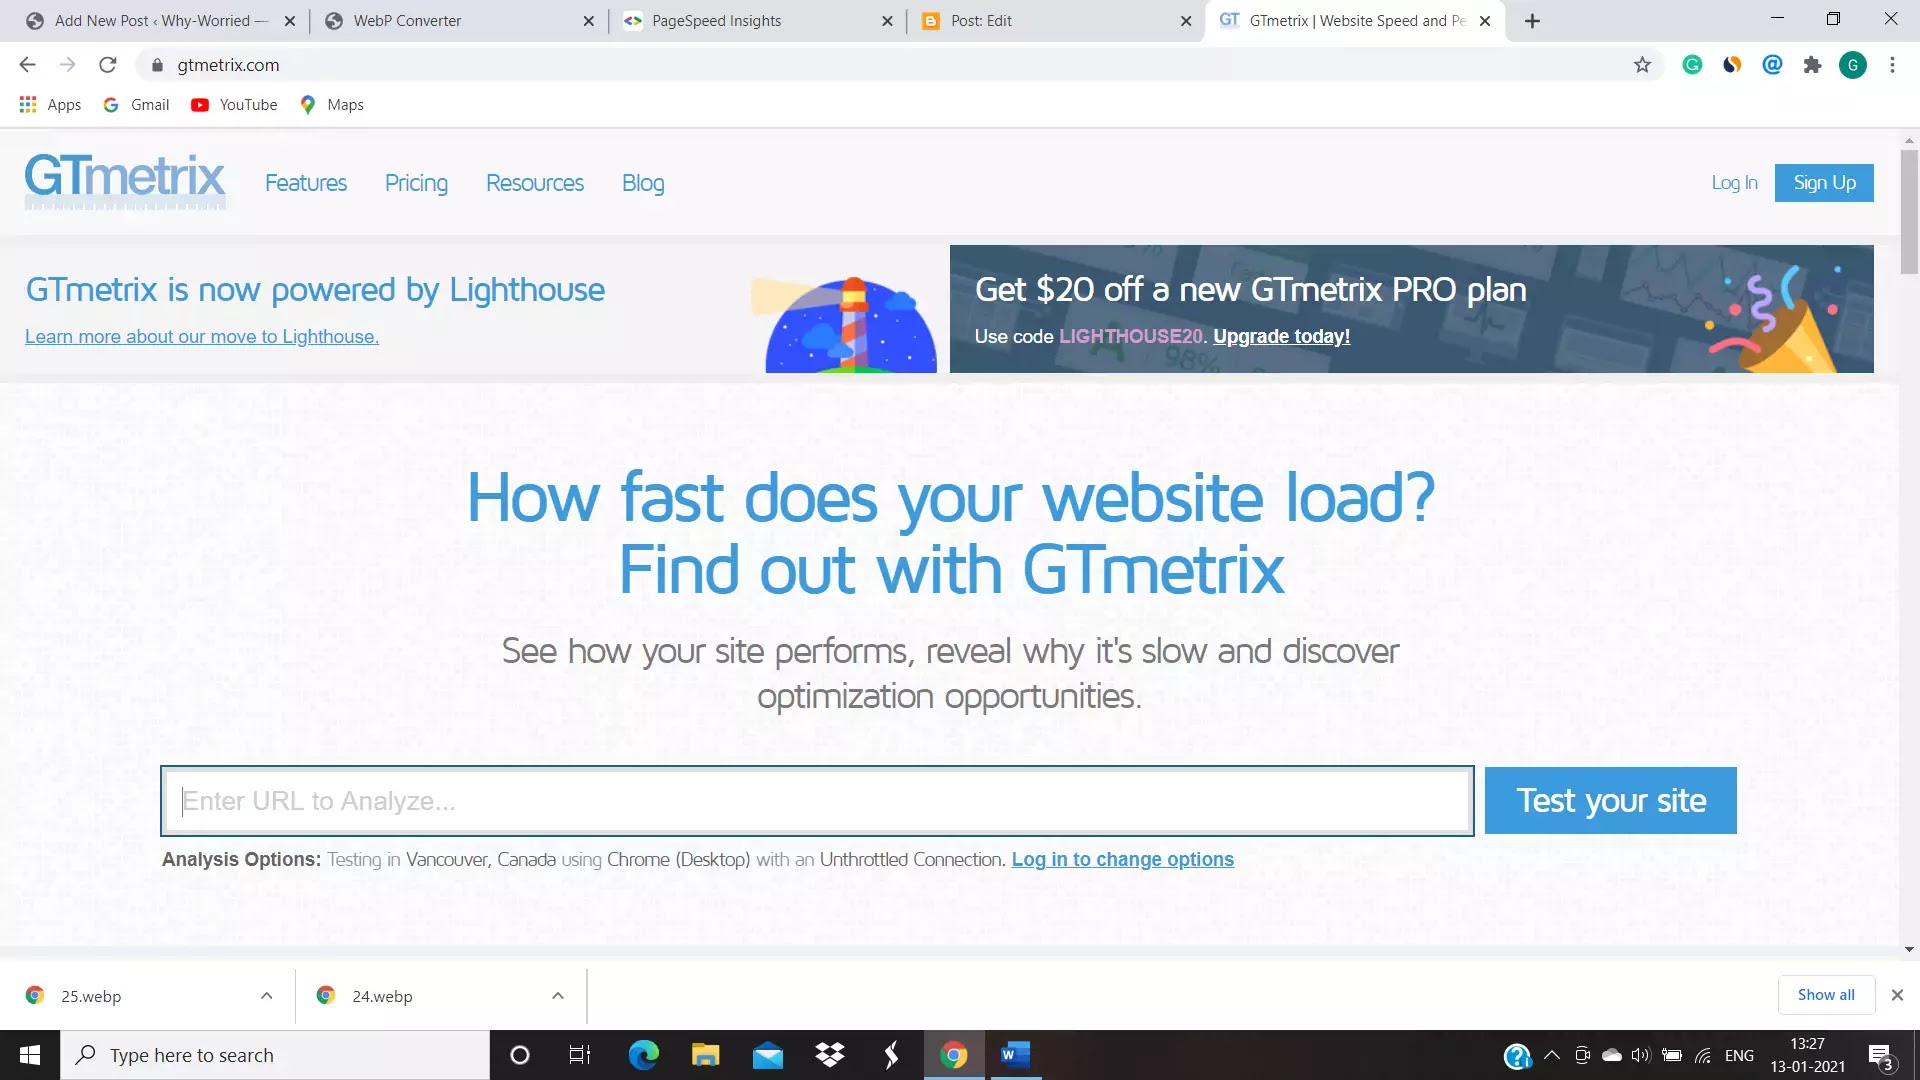View site information via the lock icon
1920x1080 pixels.
click(157, 65)
